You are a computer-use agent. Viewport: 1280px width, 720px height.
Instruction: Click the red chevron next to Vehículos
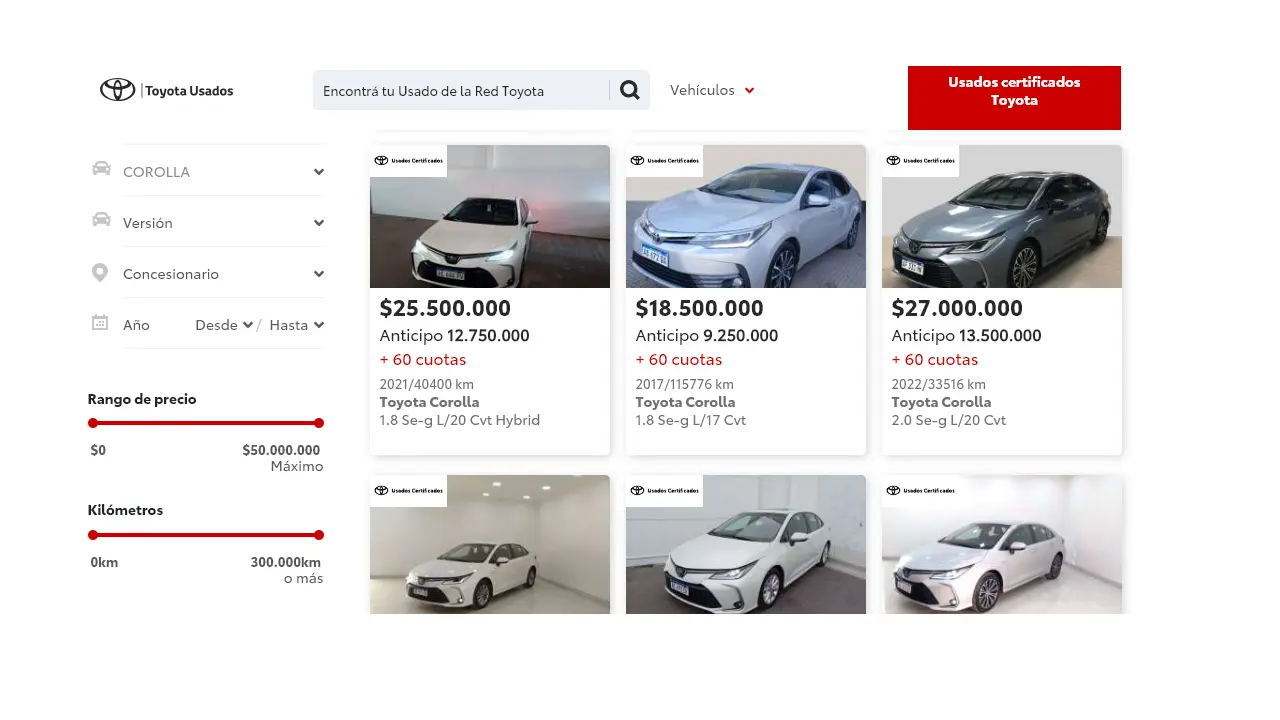[750, 91]
